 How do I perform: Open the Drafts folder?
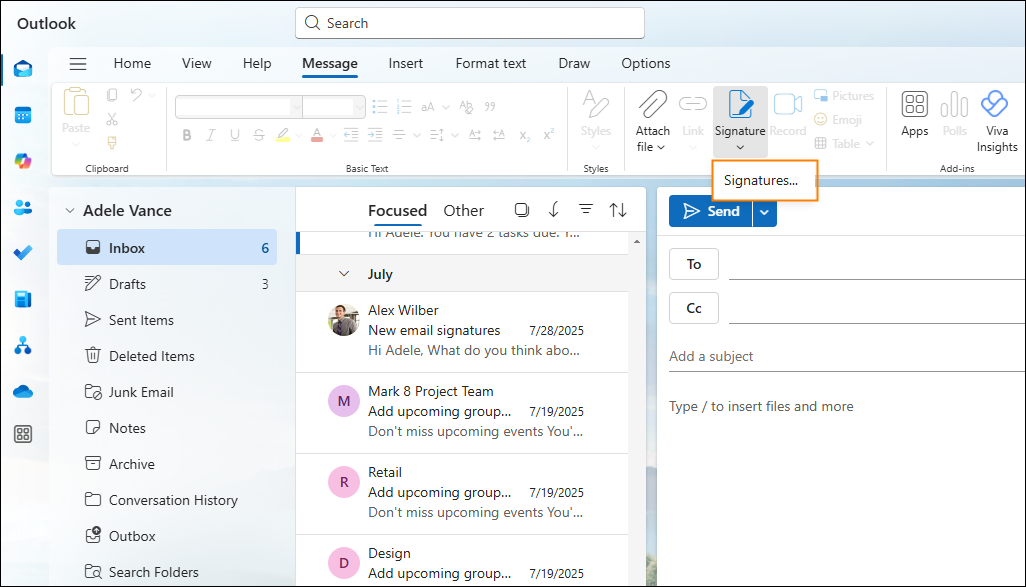167,284
